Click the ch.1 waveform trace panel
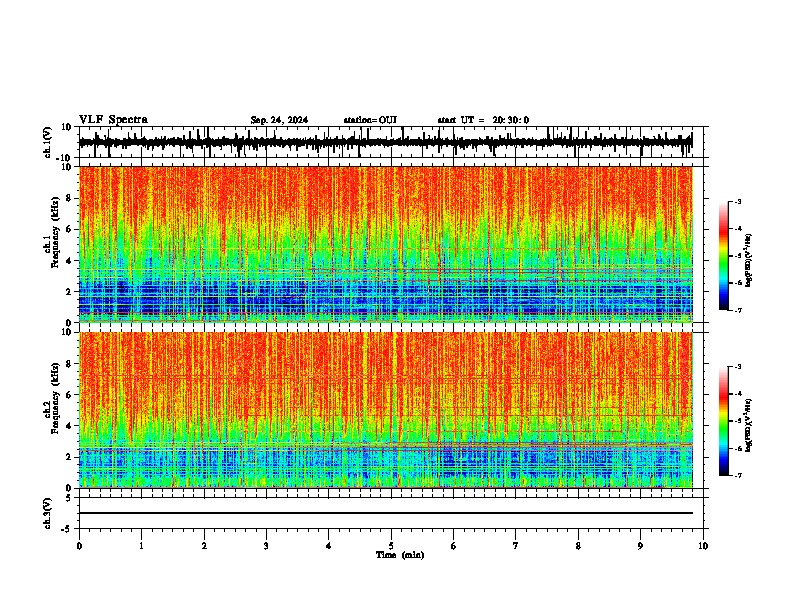 pos(391,142)
